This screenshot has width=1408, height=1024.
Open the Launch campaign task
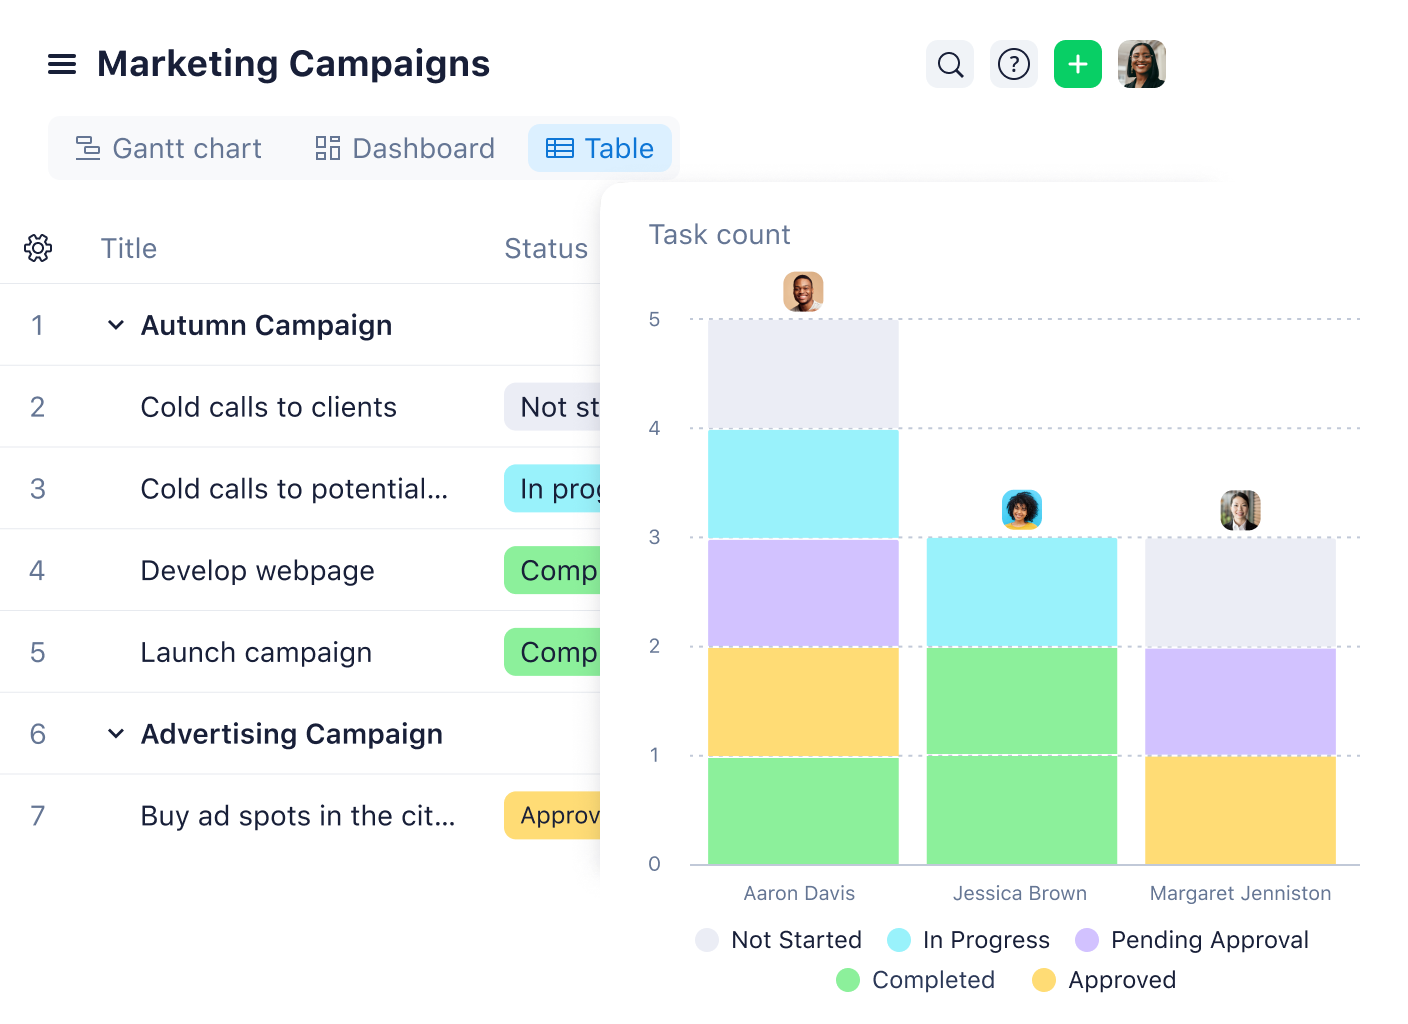256,653
